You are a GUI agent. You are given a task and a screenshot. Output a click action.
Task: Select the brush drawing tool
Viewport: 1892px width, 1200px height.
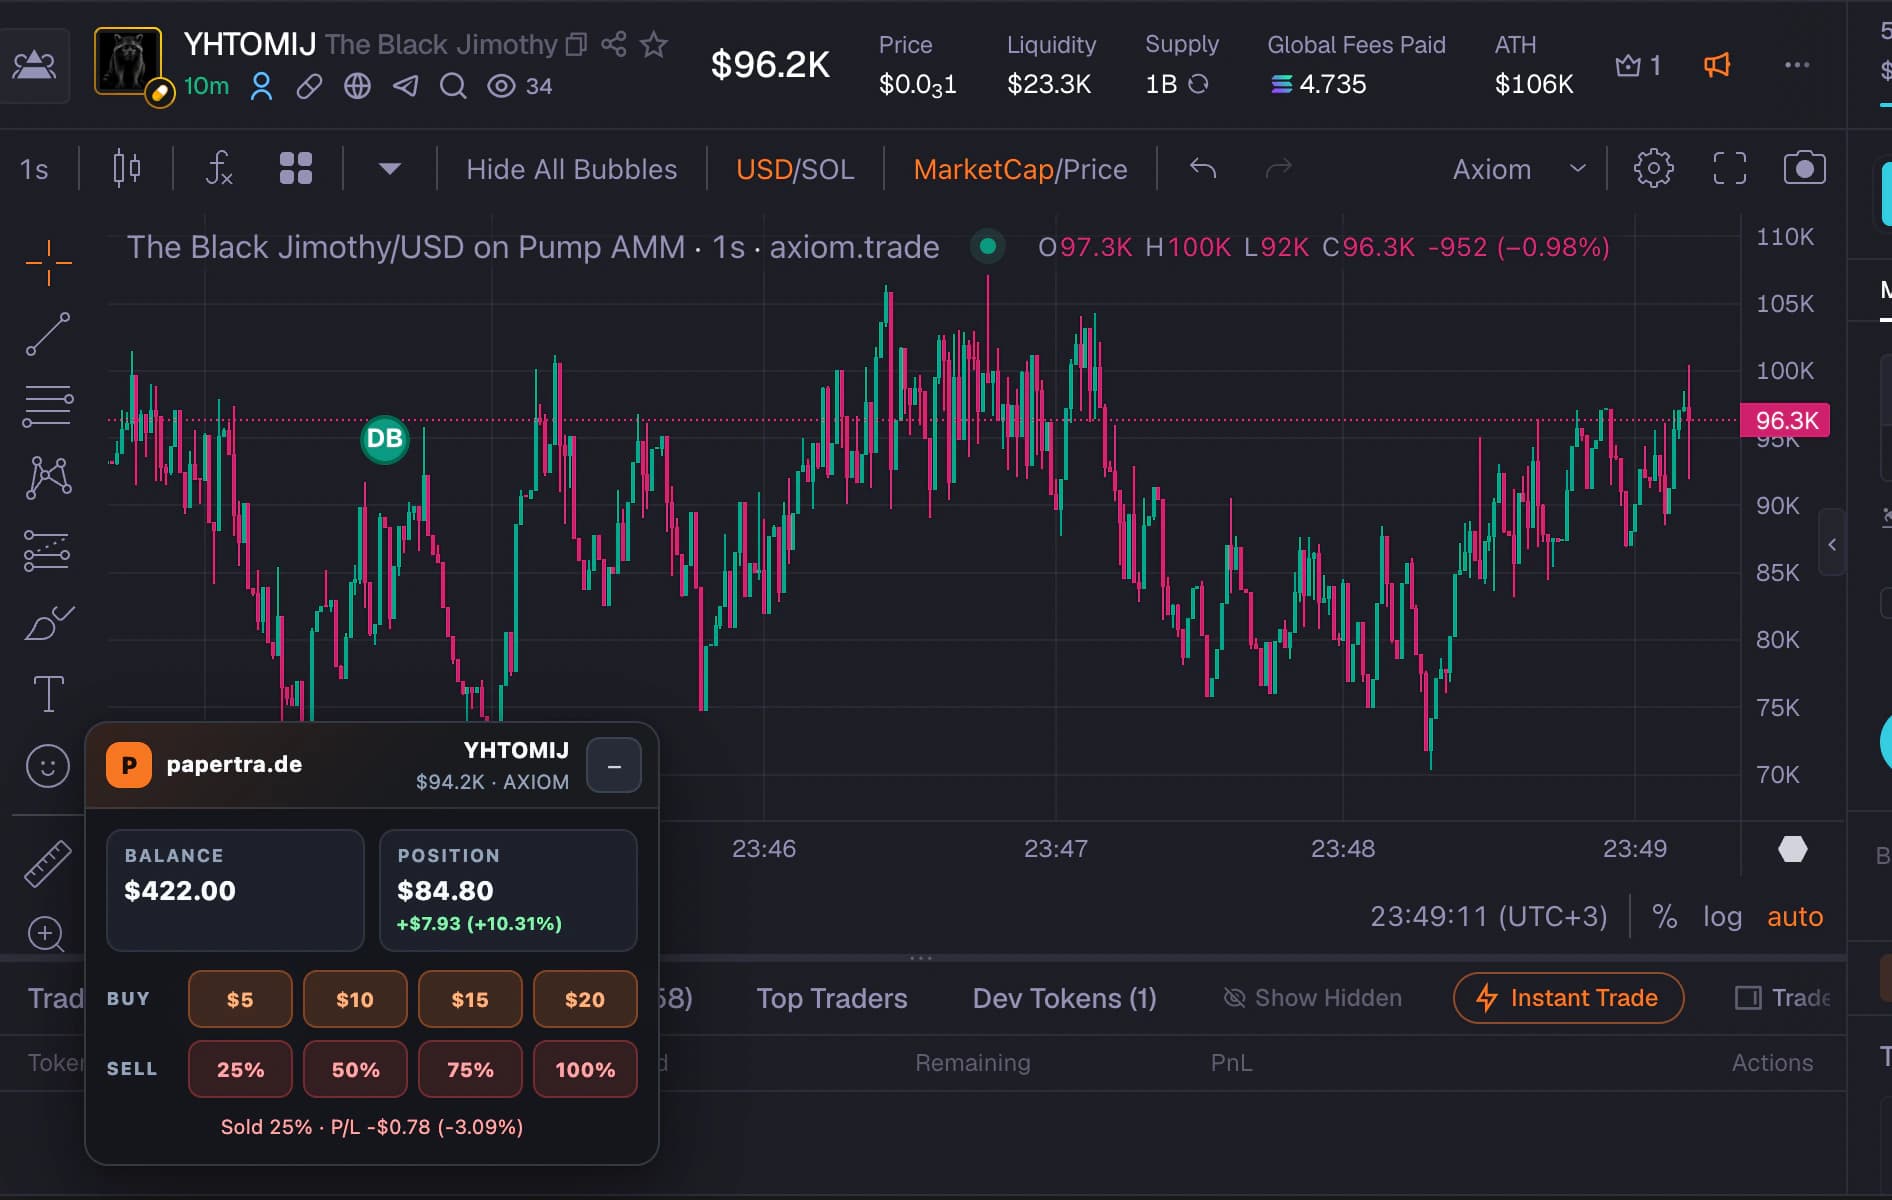[48, 622]
